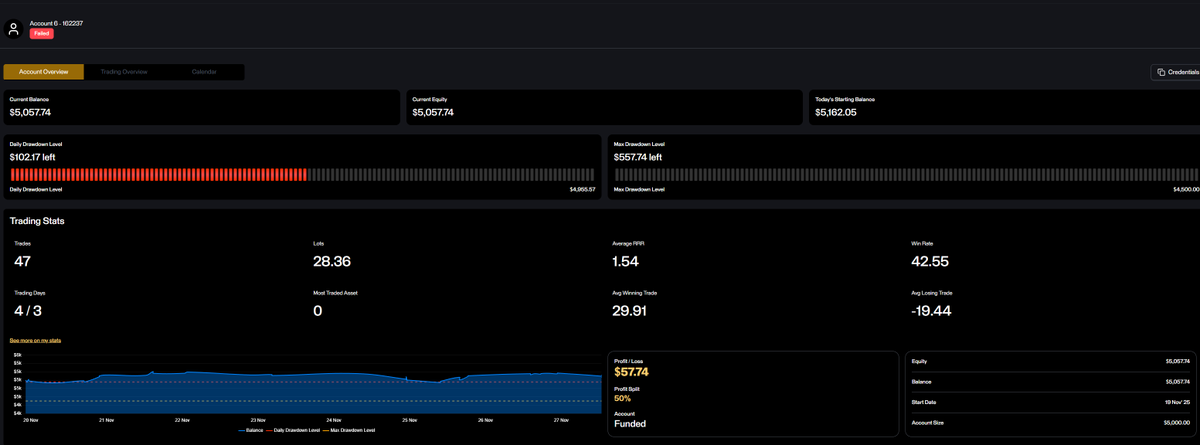Click the Trades count 47
This screenshot has height=445, width=1200.
click(x=24, y=262)
